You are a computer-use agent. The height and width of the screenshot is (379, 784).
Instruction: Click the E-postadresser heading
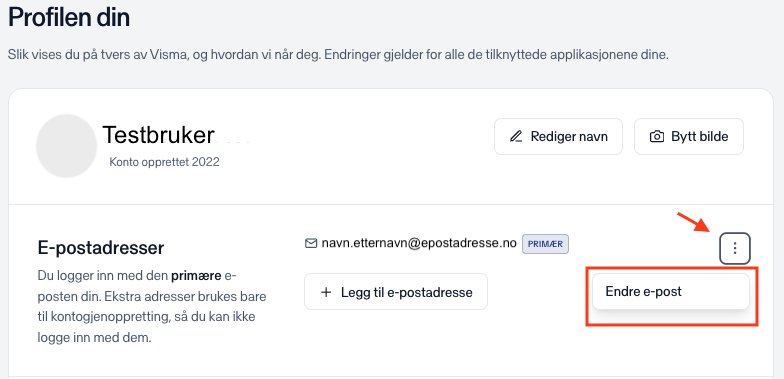click(100, 248)
